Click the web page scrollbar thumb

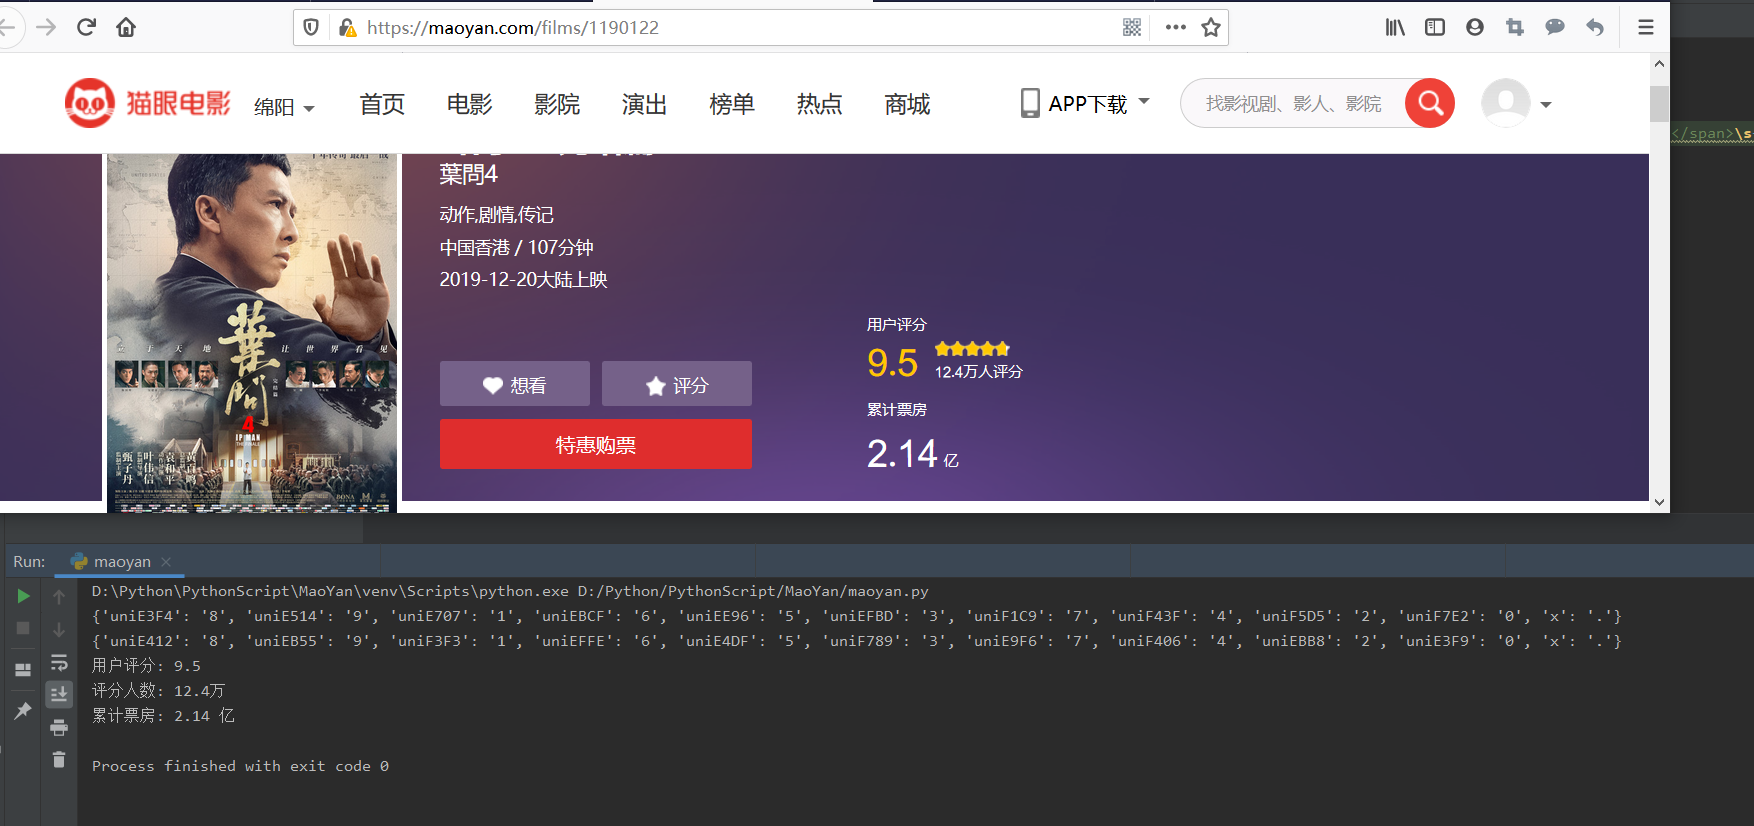click(1659, 103)
